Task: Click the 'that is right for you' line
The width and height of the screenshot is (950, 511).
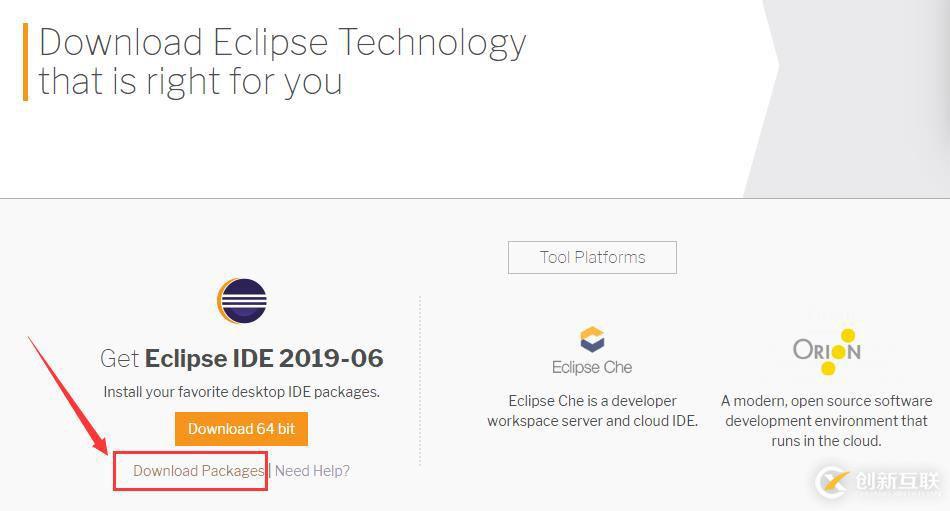Action: click(x=190, y=81)
